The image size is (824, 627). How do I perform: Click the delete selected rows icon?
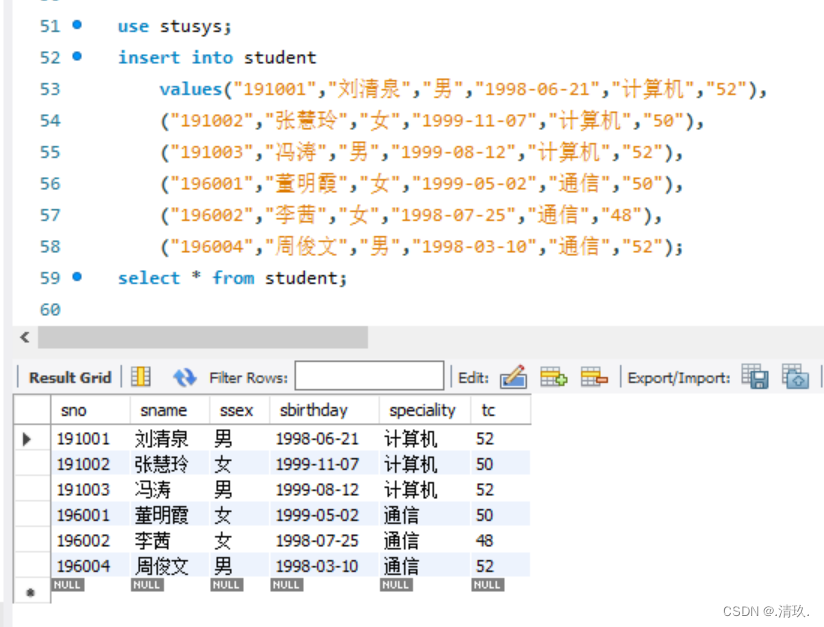pos(595,378)
